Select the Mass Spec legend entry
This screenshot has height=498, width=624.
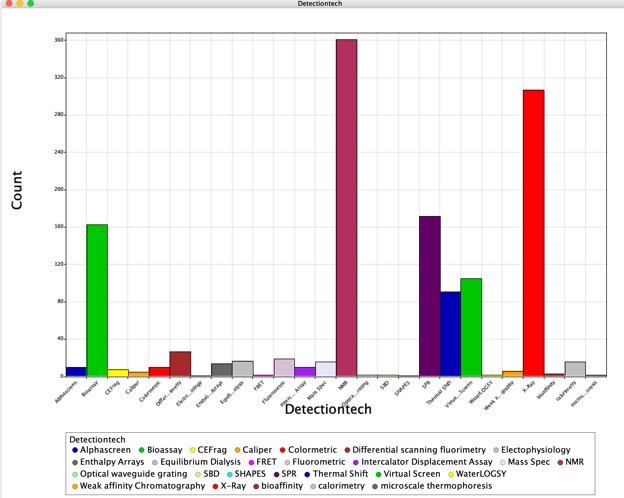tap(525, 462)
